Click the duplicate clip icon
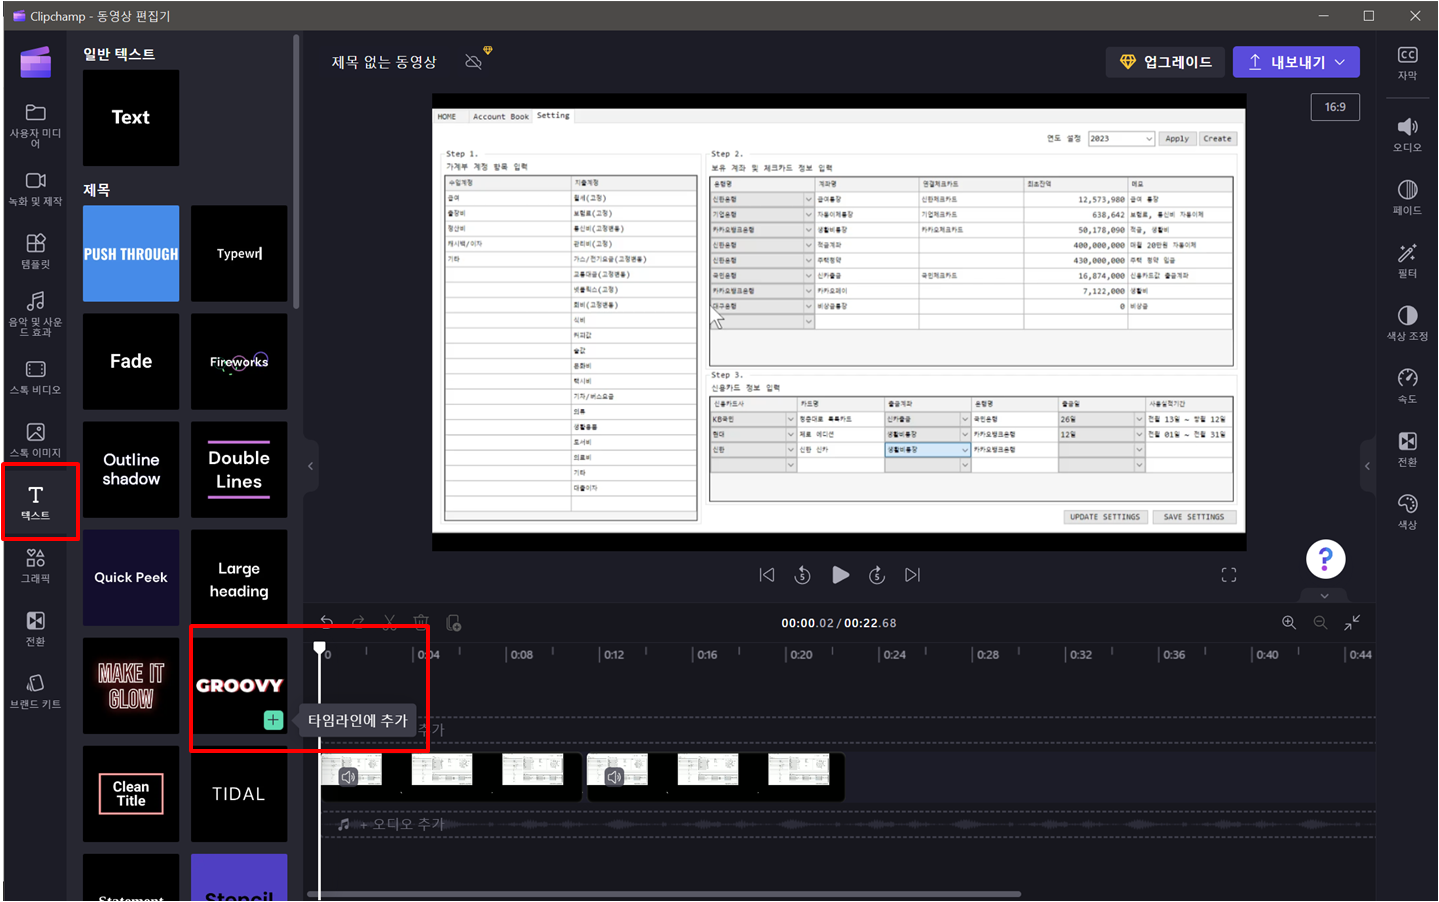The width and height of the screenshot is (1439, 902). [453, 622]
